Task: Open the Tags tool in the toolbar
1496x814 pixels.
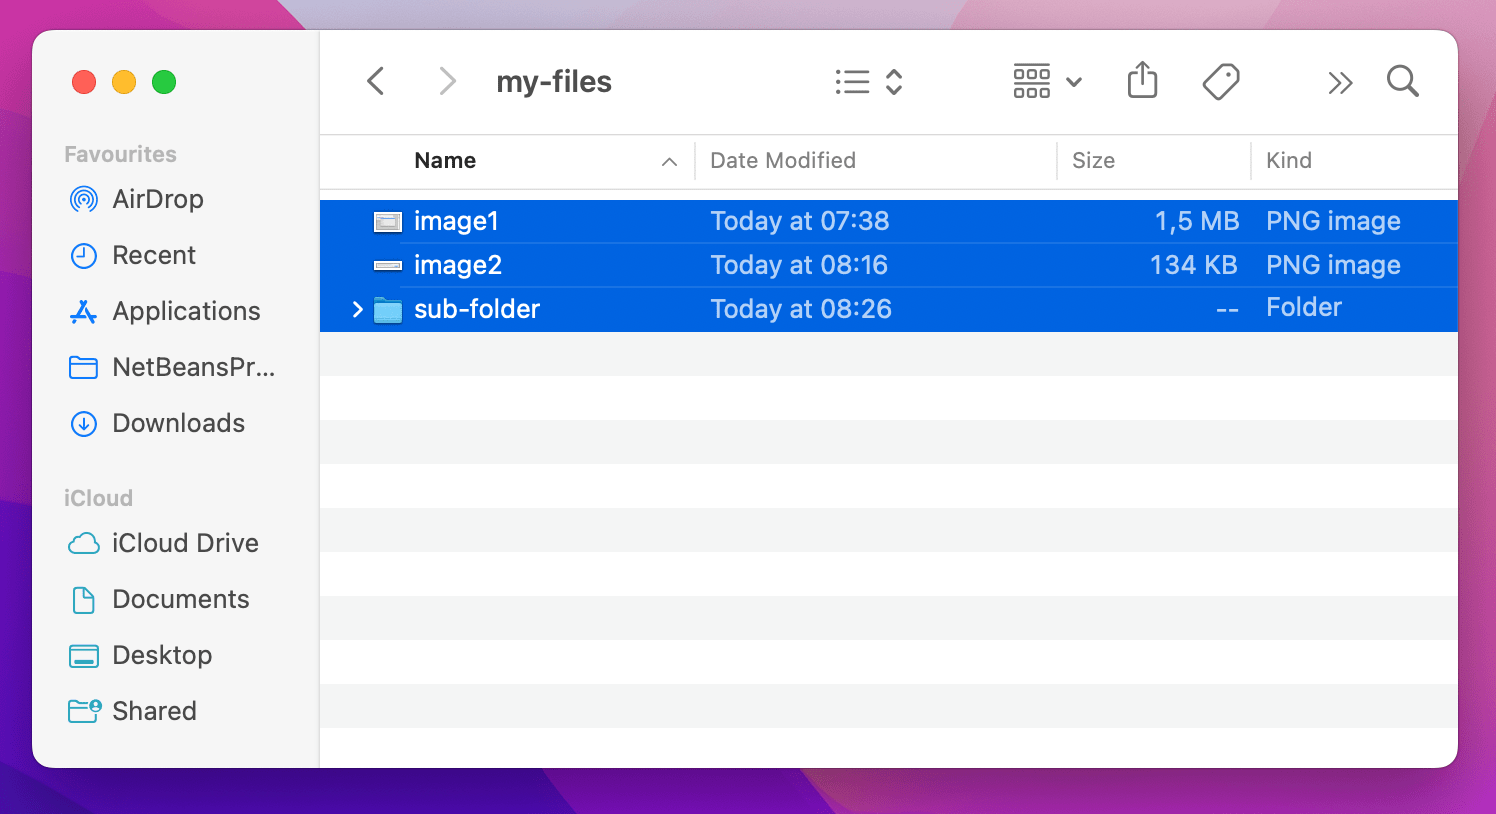Action: point(1220,81)
